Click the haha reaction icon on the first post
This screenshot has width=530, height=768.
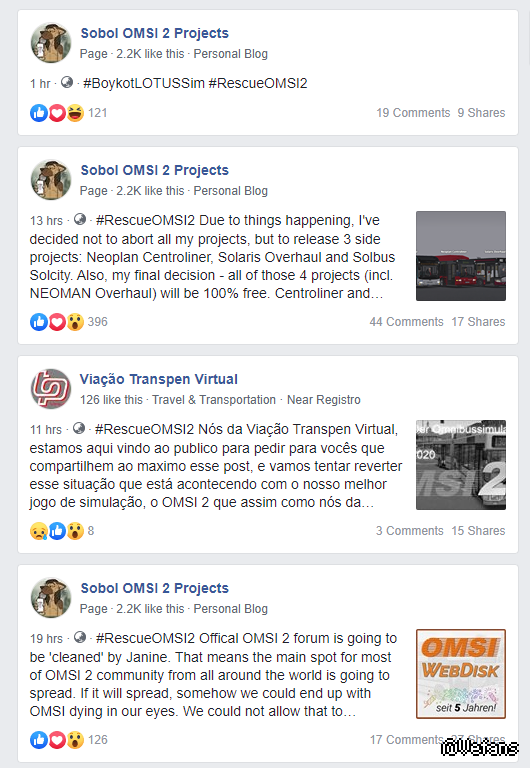pos(75,113)
